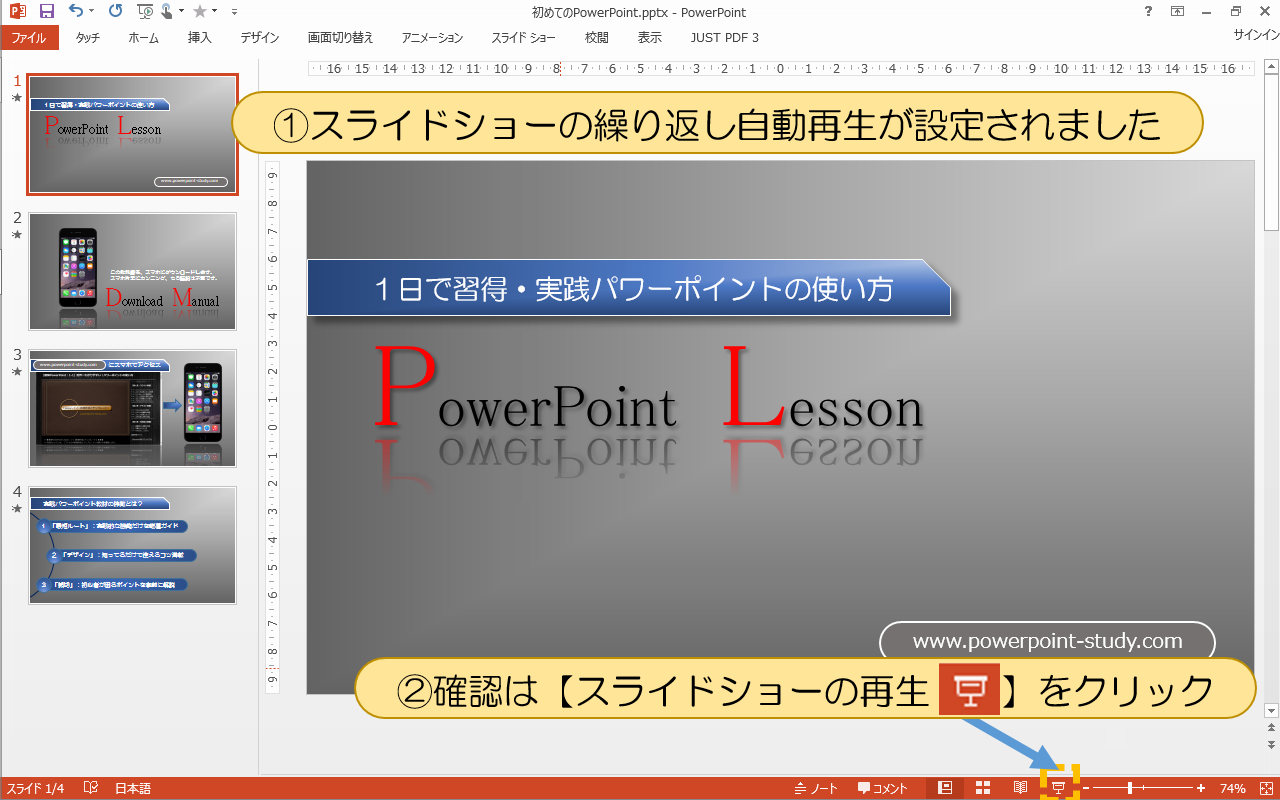Open ribbon display options icon
The width and height of the screenshot is (1280, 800).
[1177, 12]
